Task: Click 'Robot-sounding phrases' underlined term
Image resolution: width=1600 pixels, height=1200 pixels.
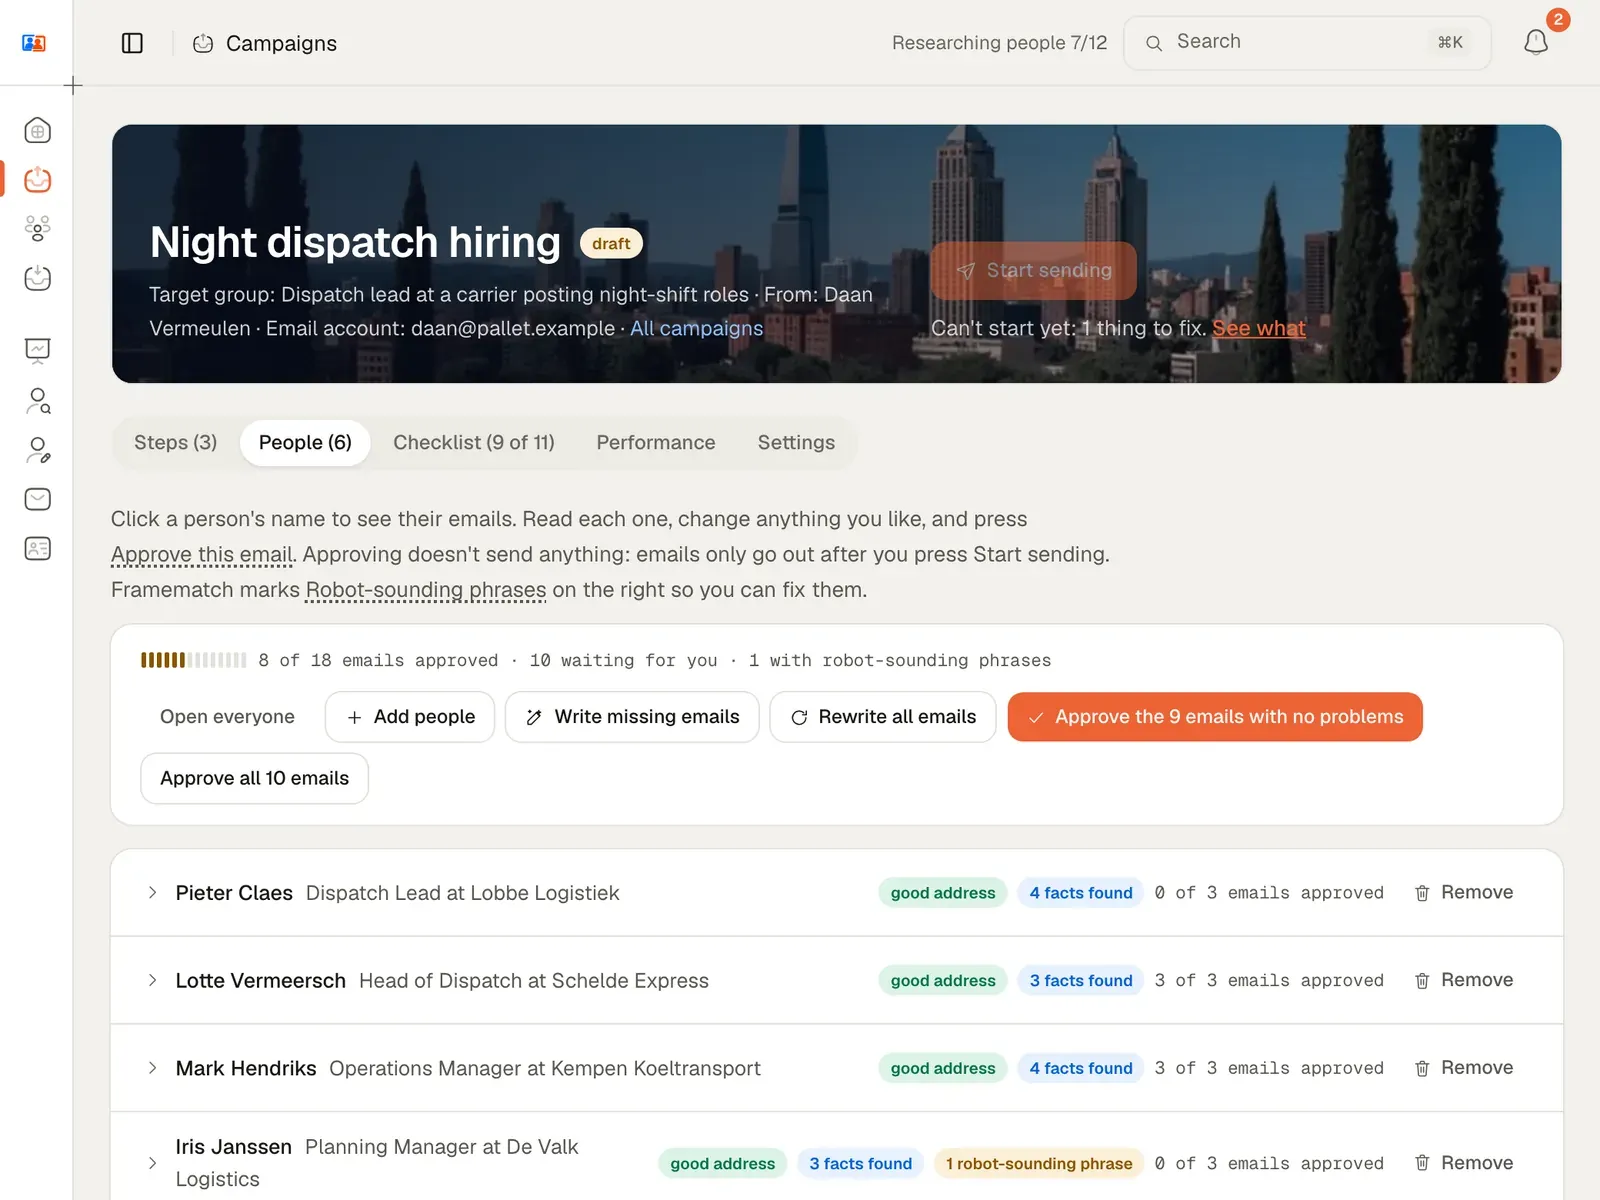Action: click(426, 590)
